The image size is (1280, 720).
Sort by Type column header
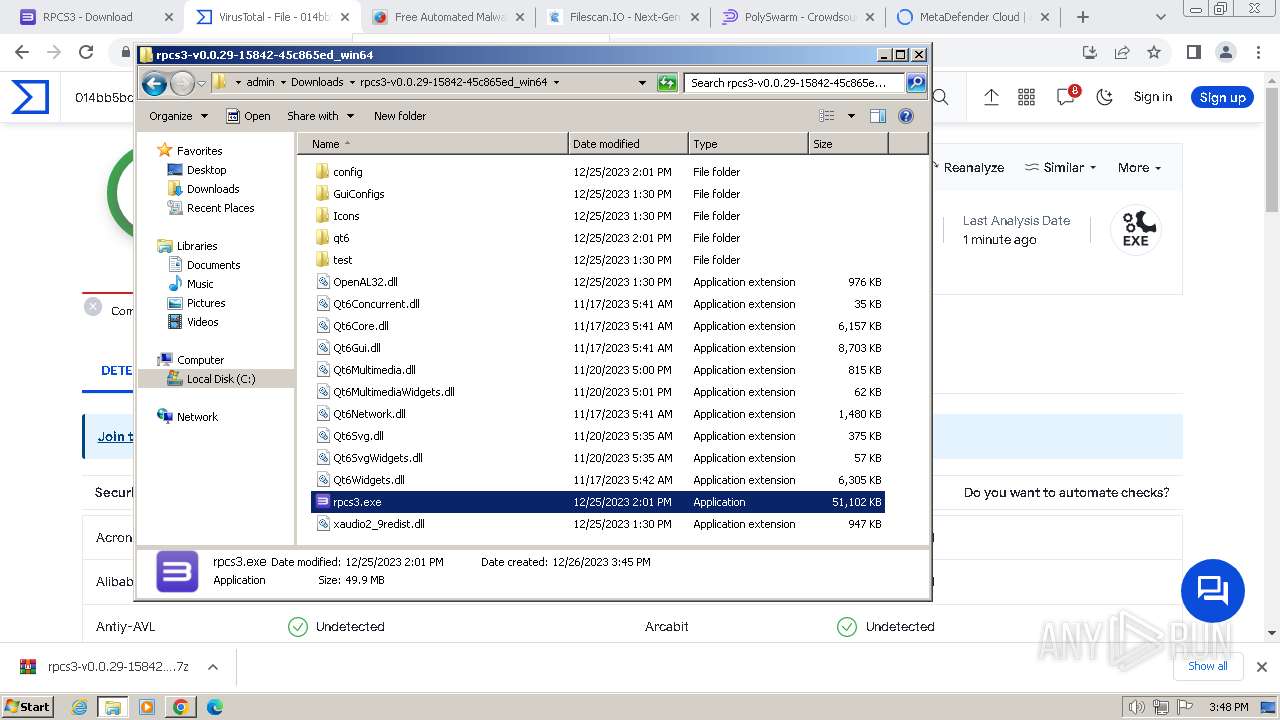point(748,144)
